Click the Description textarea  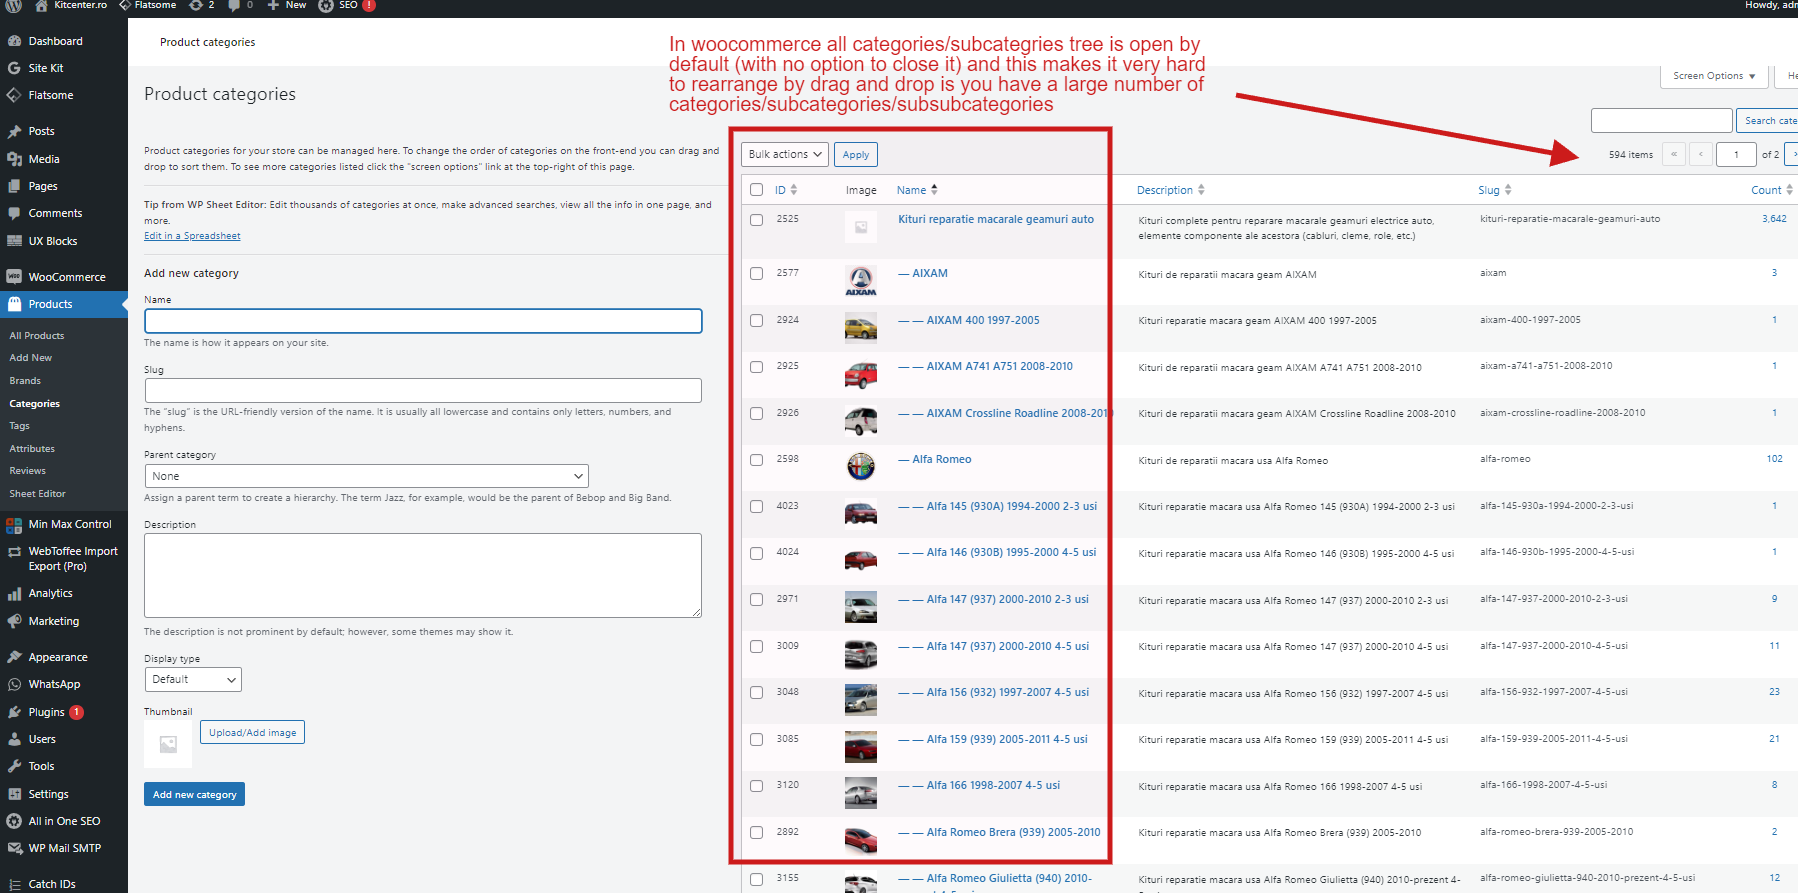click(423, 575)
